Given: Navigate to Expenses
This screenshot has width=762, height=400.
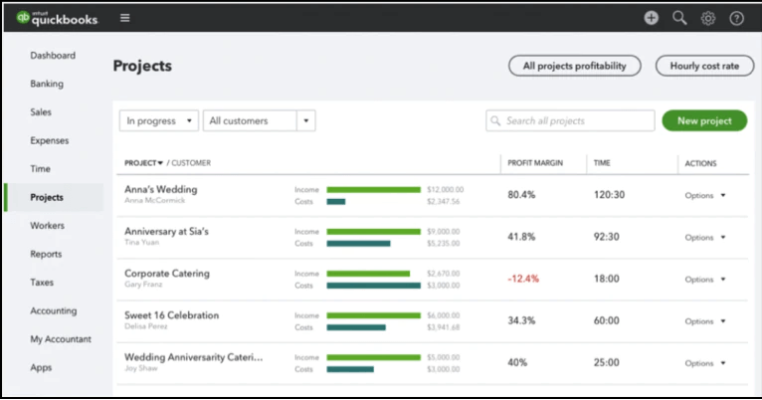Looking at the screenshot, I should pyautogui.click(x=50, y=140).
